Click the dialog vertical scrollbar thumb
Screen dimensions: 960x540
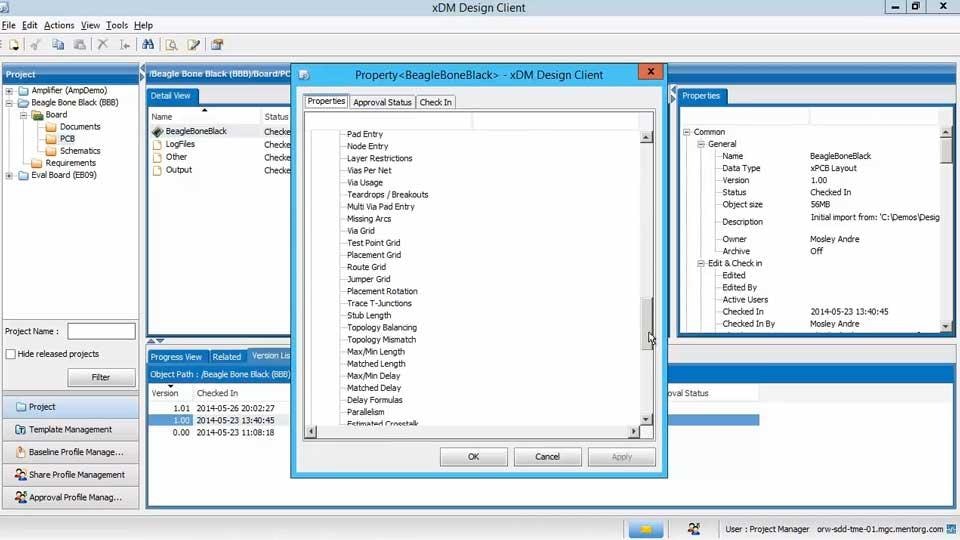tap(647, 323)
